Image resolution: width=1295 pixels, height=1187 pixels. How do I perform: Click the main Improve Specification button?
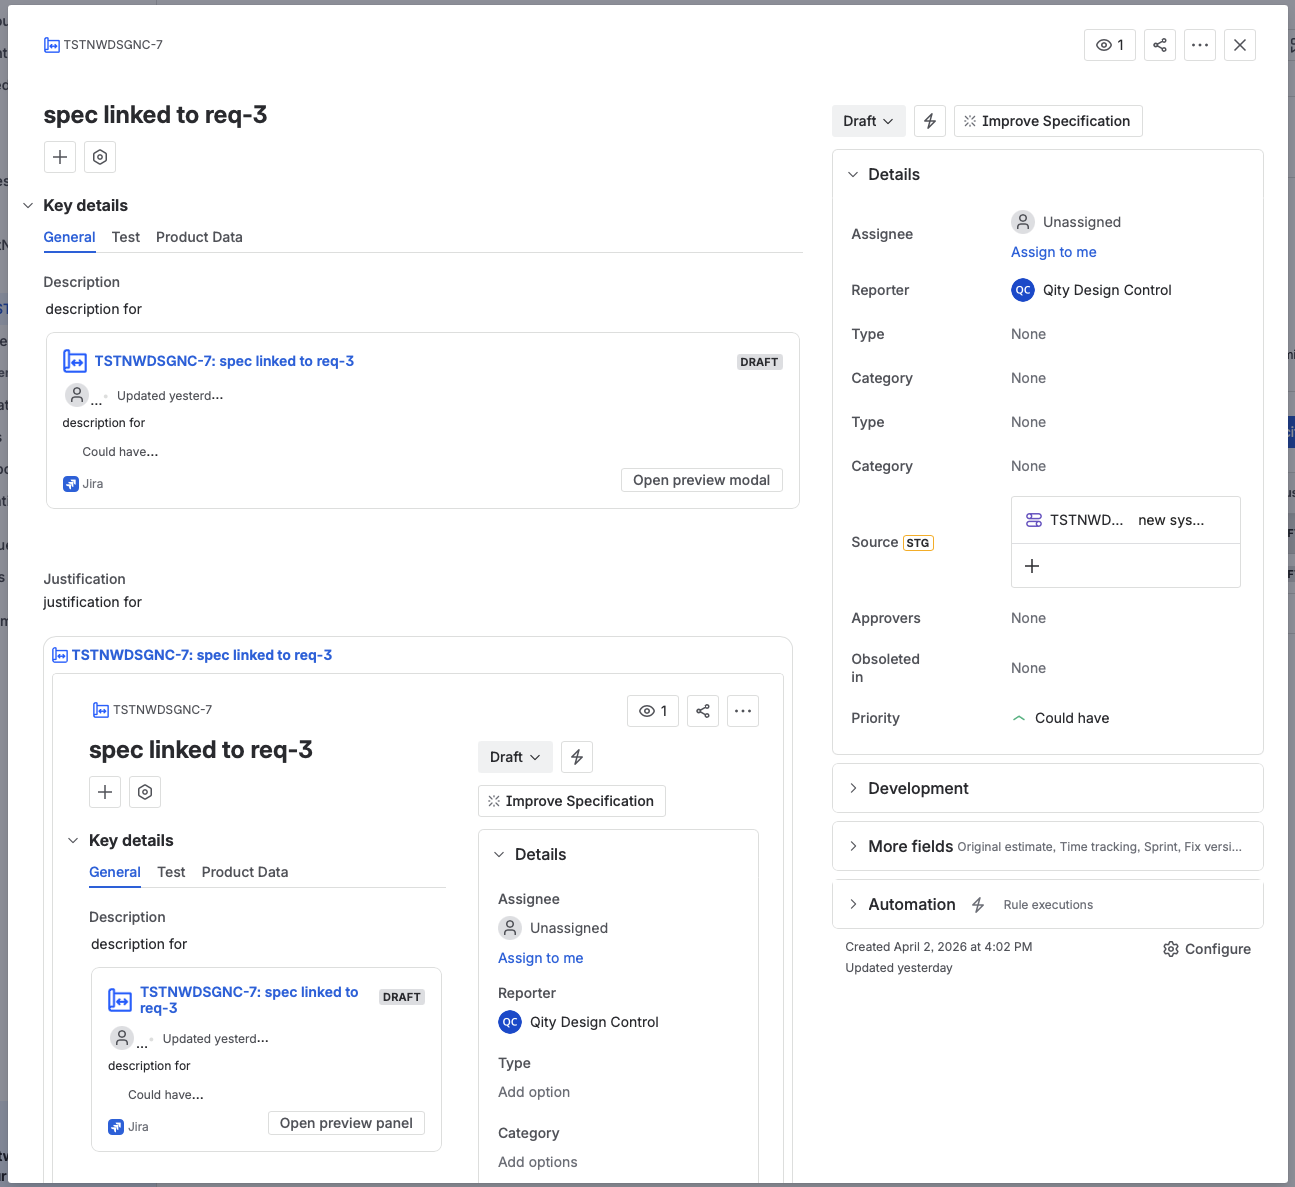(x=1047, y=121)
